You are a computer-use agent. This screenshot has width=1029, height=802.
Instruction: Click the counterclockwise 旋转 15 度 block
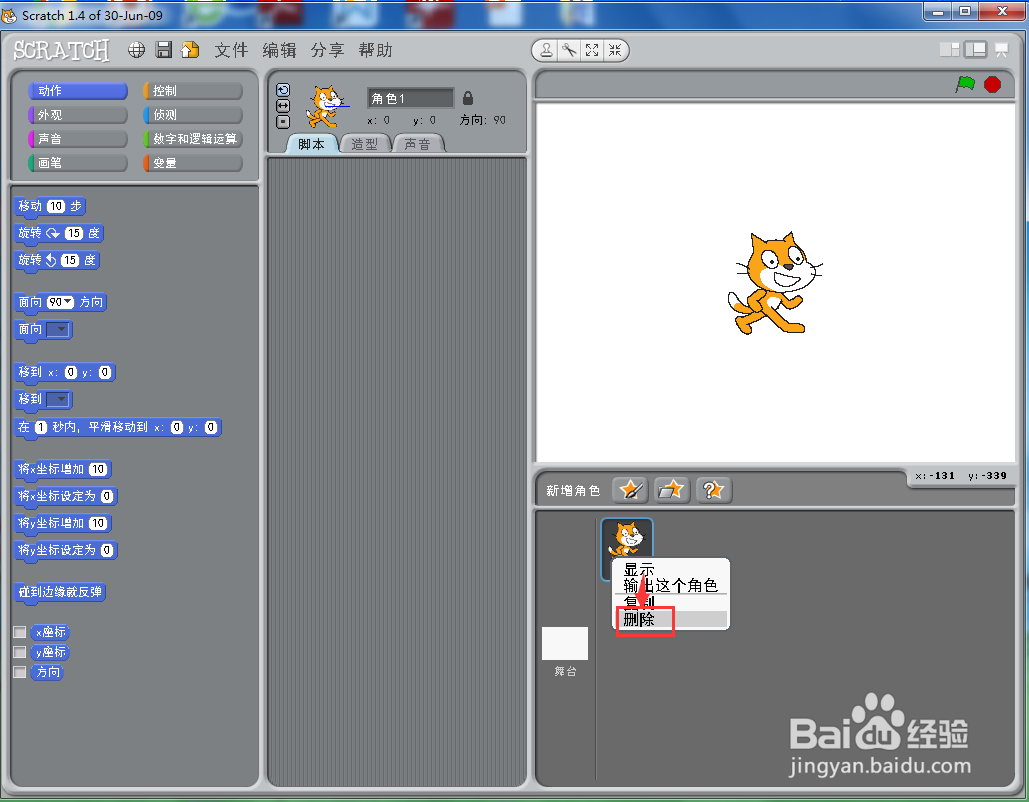56,261
